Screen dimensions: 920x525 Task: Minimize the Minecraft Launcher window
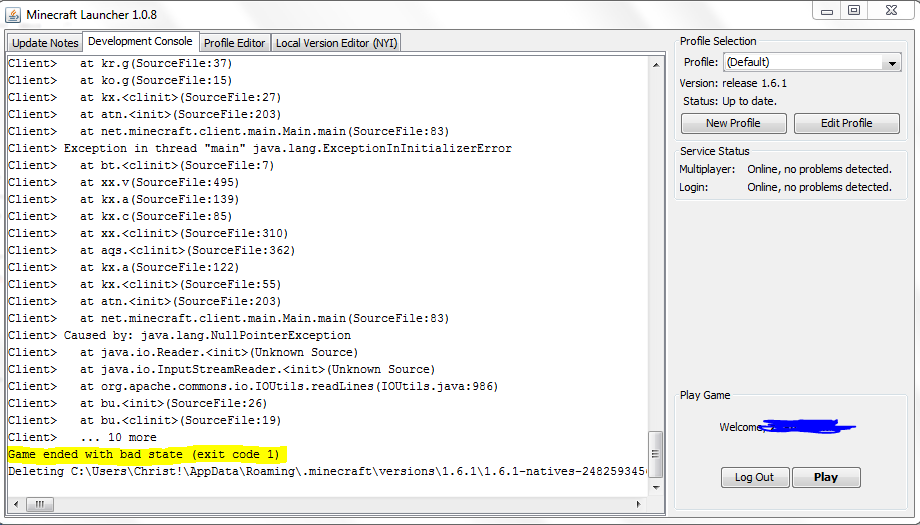(x=827, y=11)
